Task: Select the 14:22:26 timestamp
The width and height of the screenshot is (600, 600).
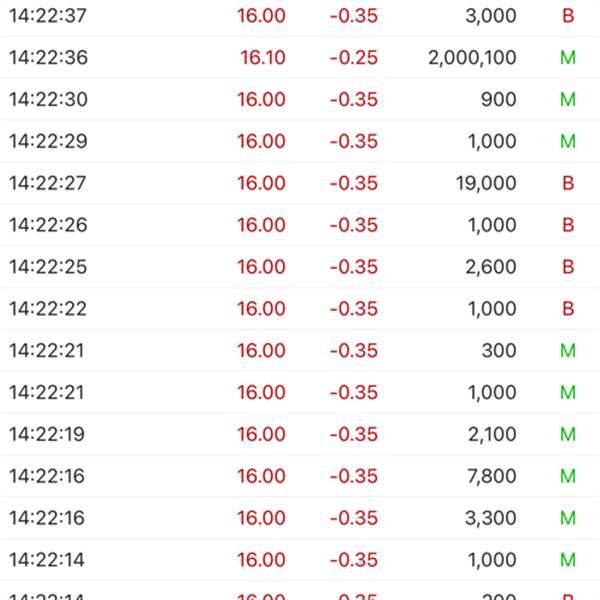Action: (x=48, y=225)
